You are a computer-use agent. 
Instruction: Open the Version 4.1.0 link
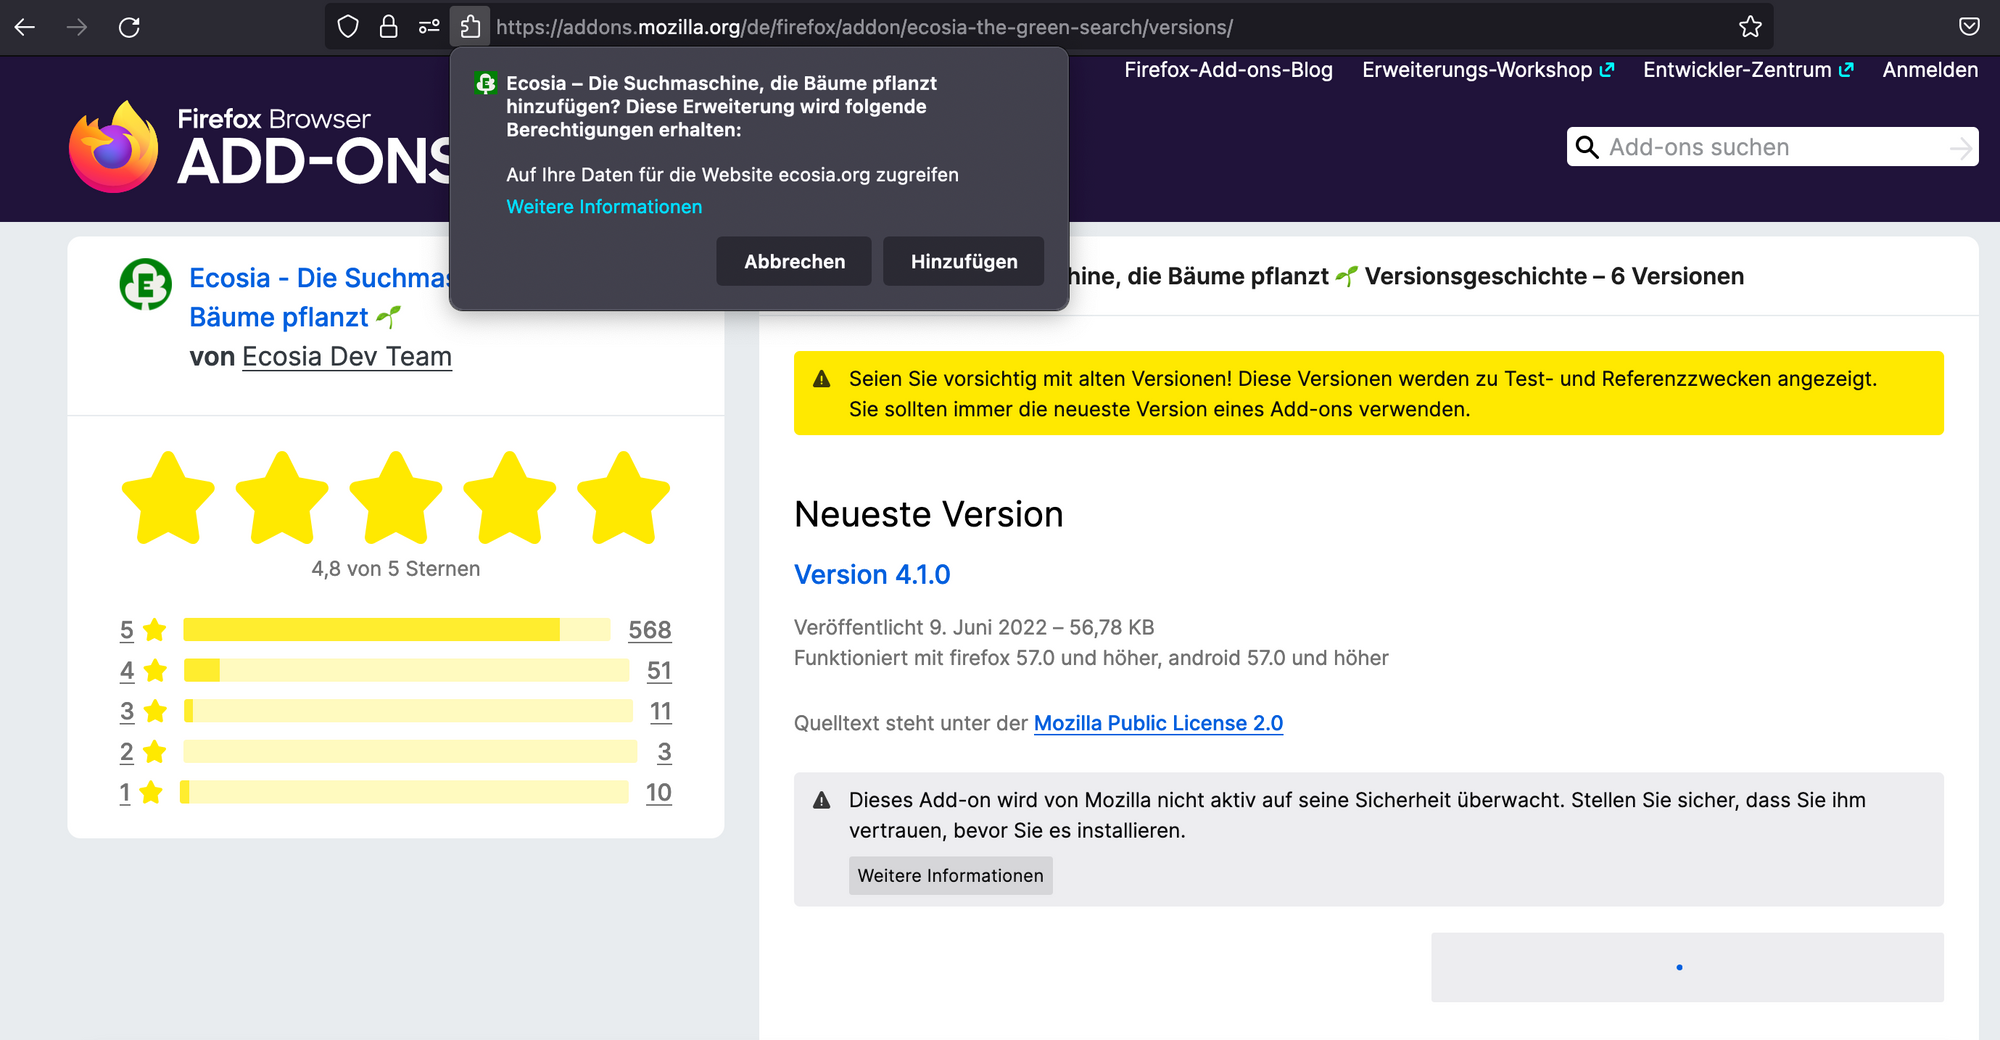(x=872, y=575)
